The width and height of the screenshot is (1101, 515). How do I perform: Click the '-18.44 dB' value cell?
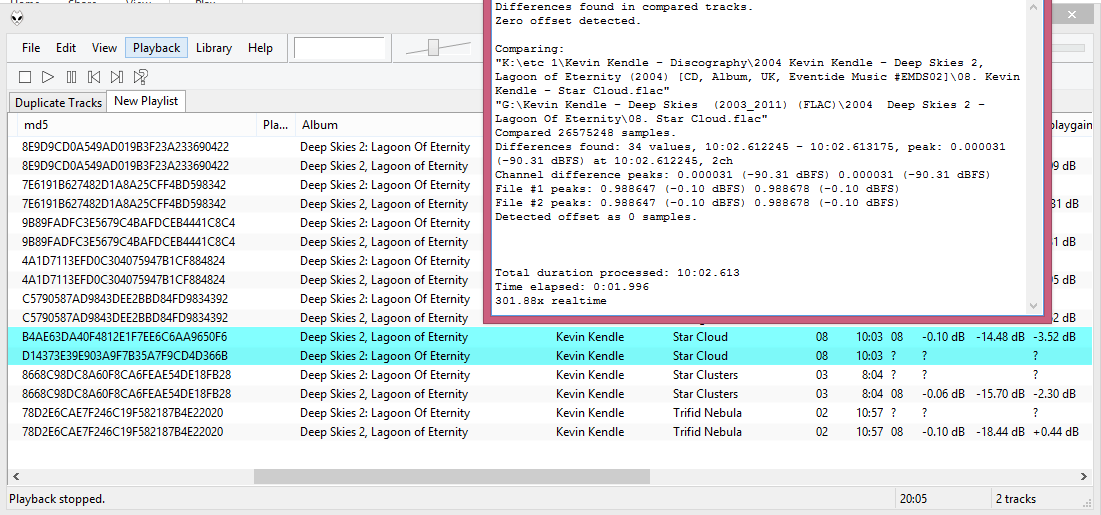pos(1000,431)
